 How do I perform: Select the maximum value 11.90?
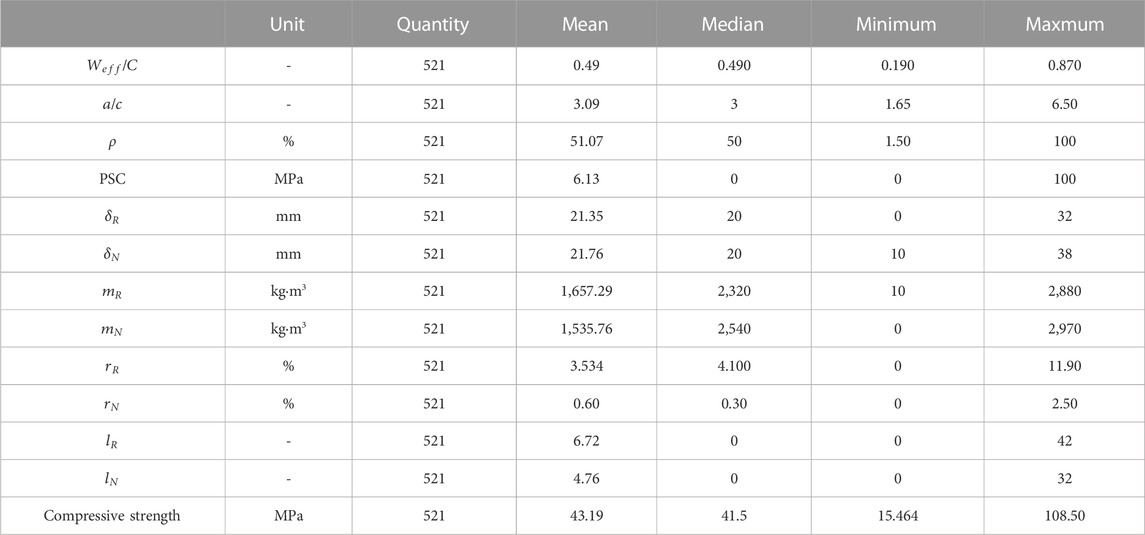pos(1065,366)
